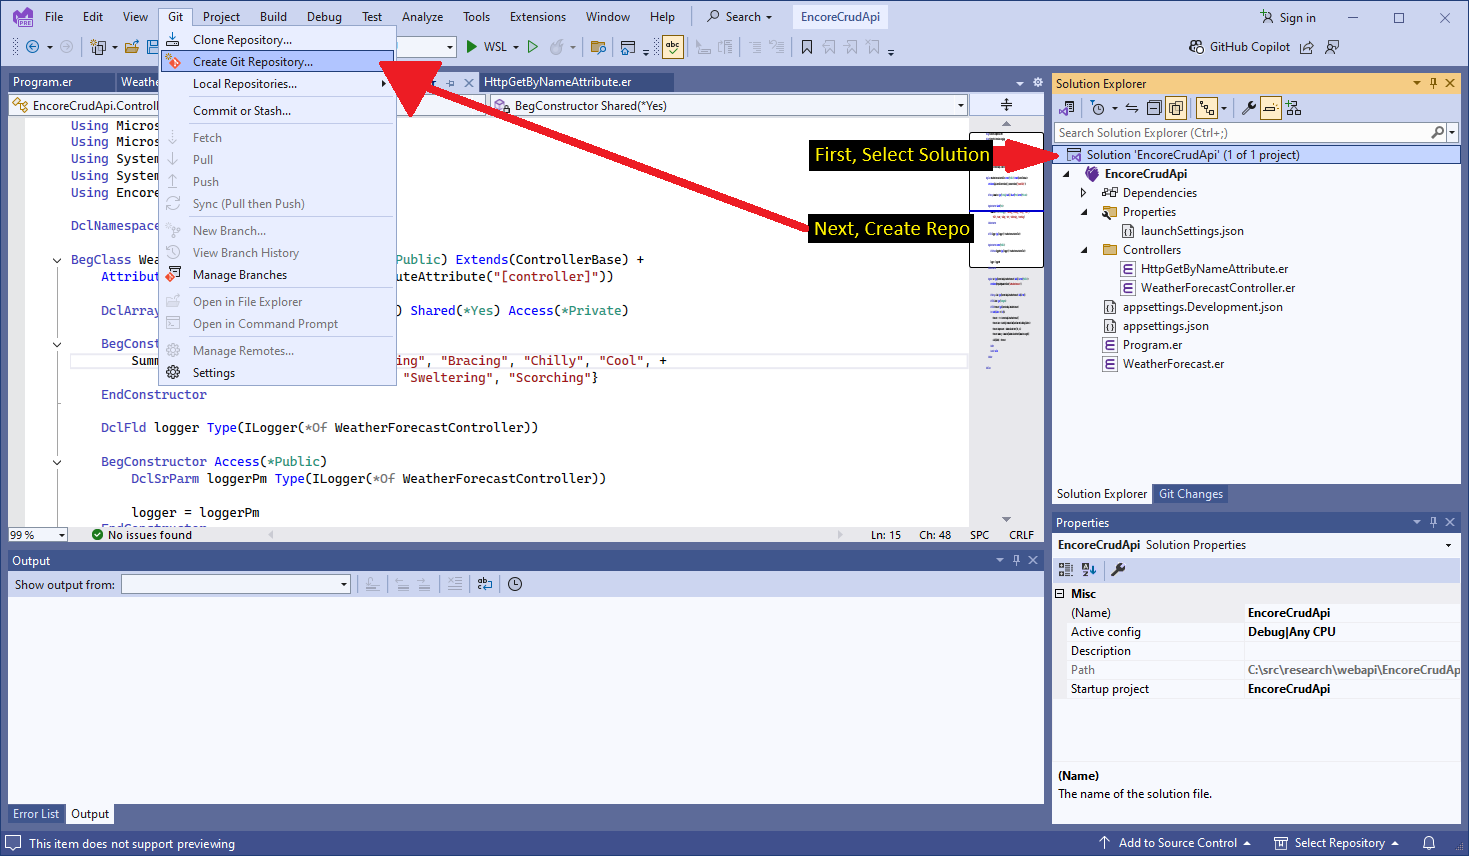Open Solution Explorer search options dropdown arrow
Image resolution: width=1469 pixels, height=856 pixels.
(x=1453, y=133)
